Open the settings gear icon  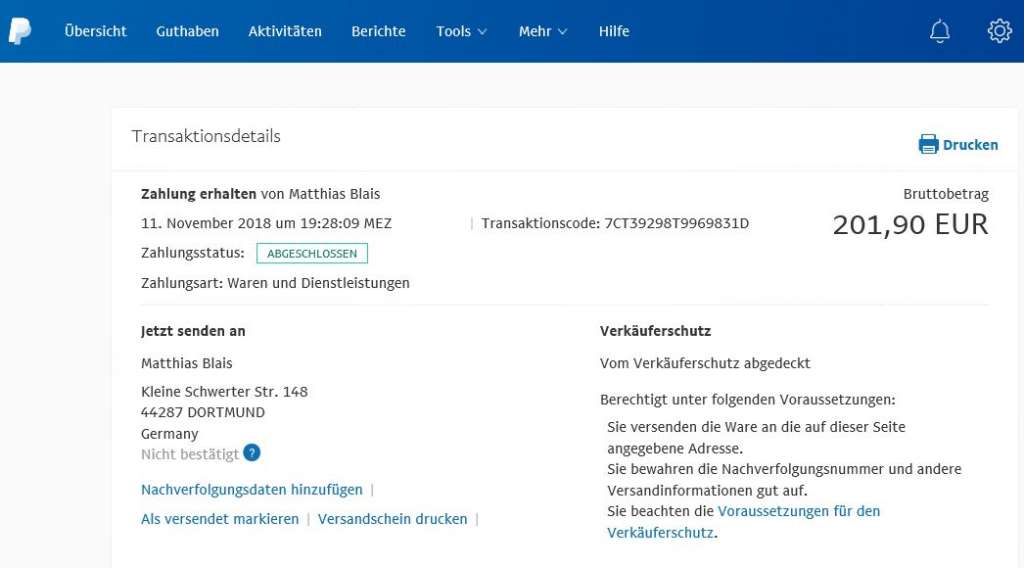pos(999,31)
